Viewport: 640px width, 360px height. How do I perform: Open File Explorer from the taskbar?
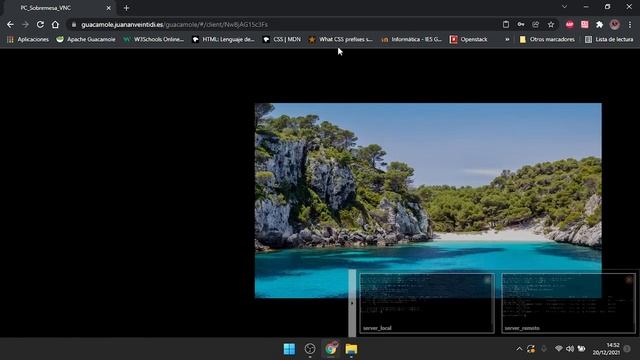point(351,349)
